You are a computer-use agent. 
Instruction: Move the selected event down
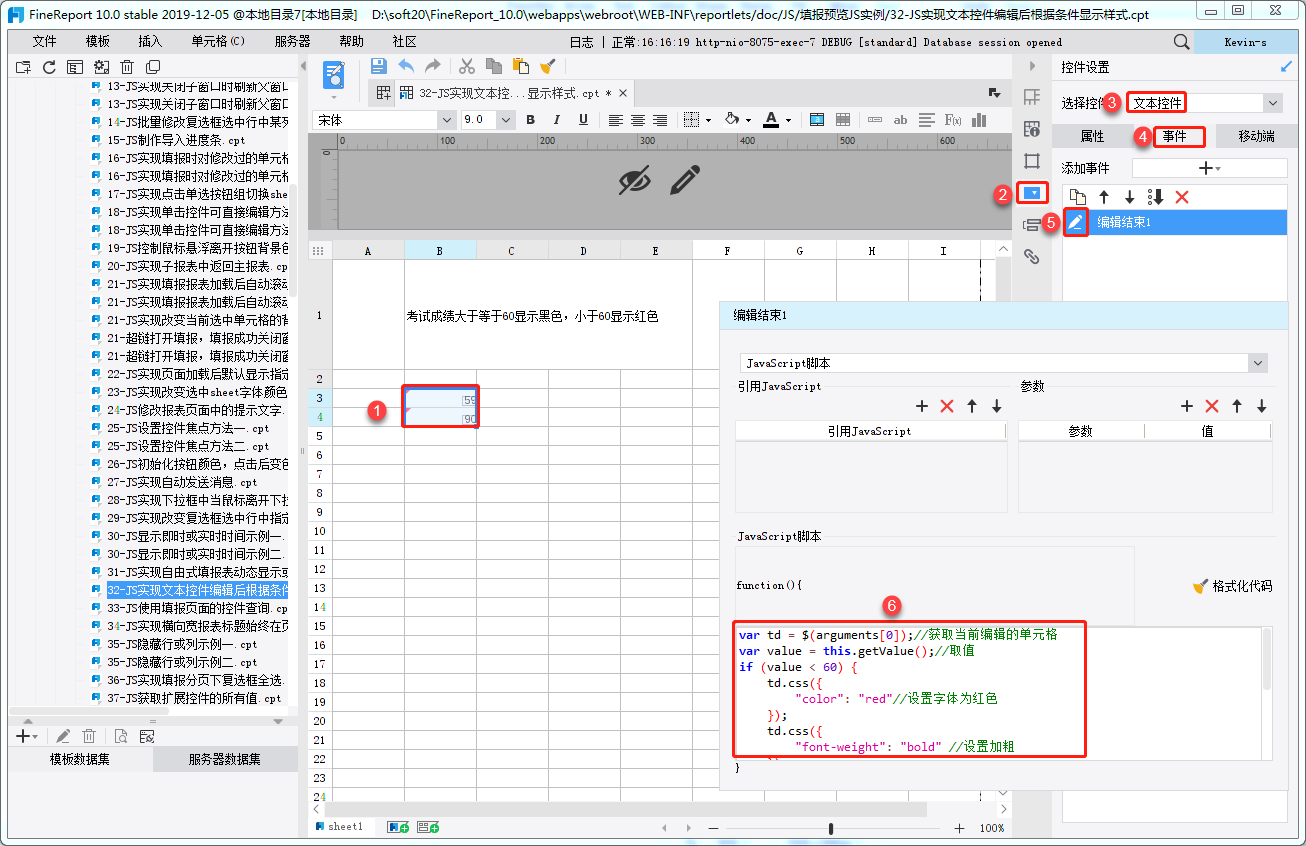click(x=1130, y=197)
